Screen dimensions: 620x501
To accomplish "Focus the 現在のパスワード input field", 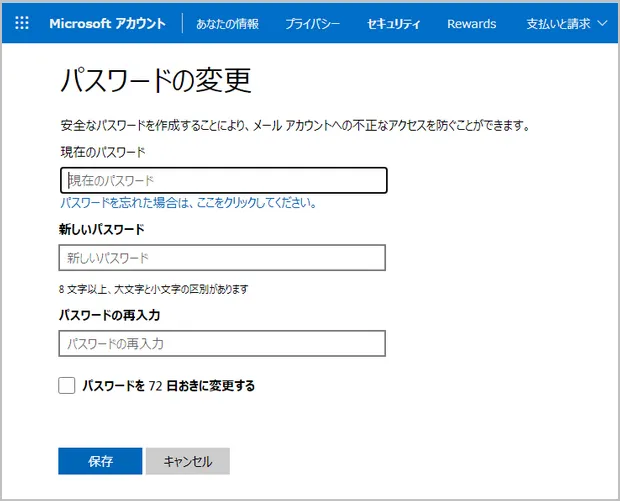I will (x=224, y=180).
